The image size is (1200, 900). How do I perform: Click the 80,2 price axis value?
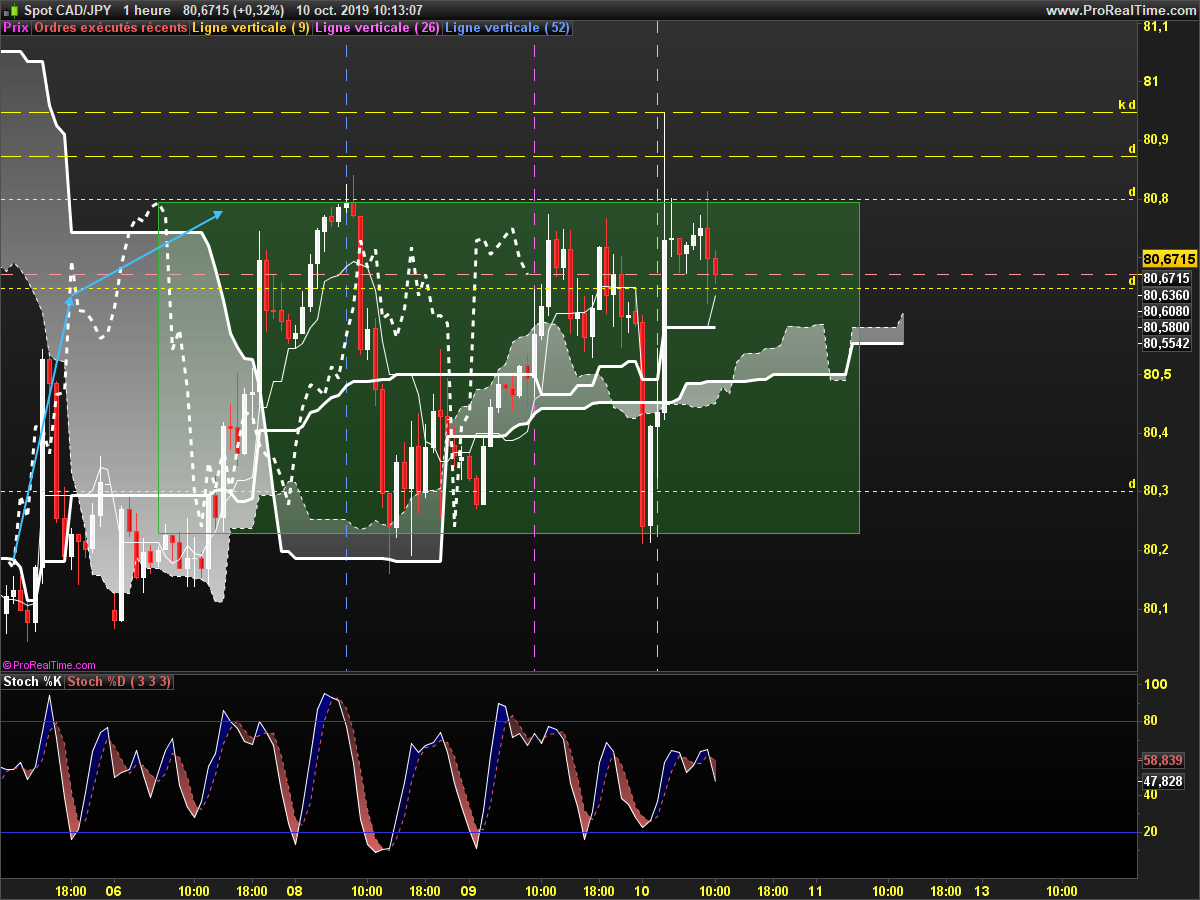[x=1154, y=549]
